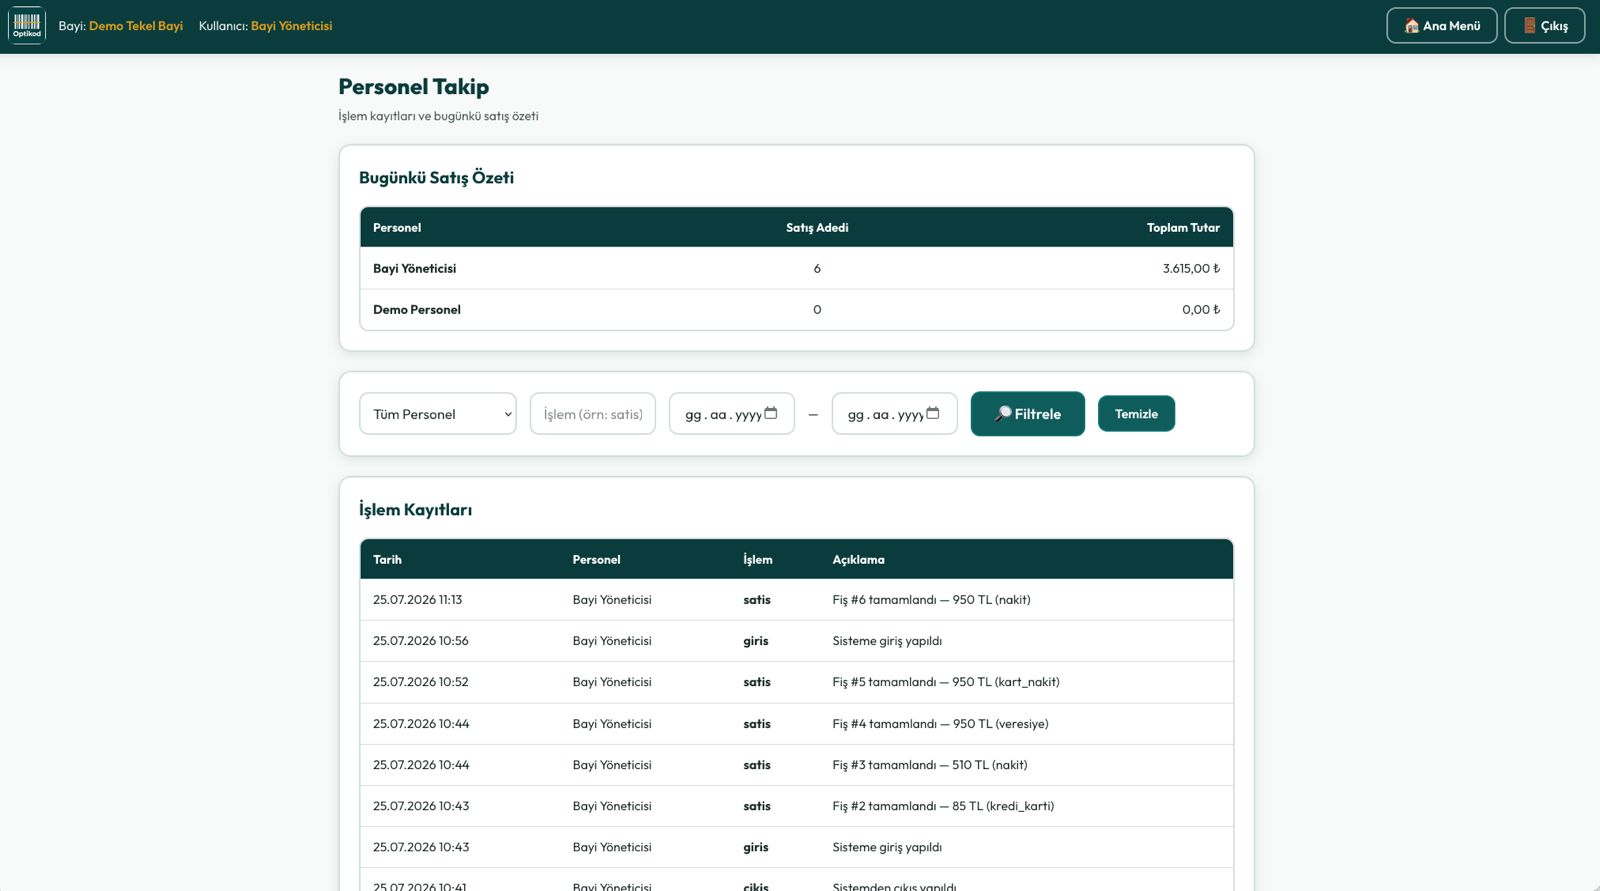Click Fiş #6 tamamlandı description
Screen dimensions: 1600x891
coord(931,600)
